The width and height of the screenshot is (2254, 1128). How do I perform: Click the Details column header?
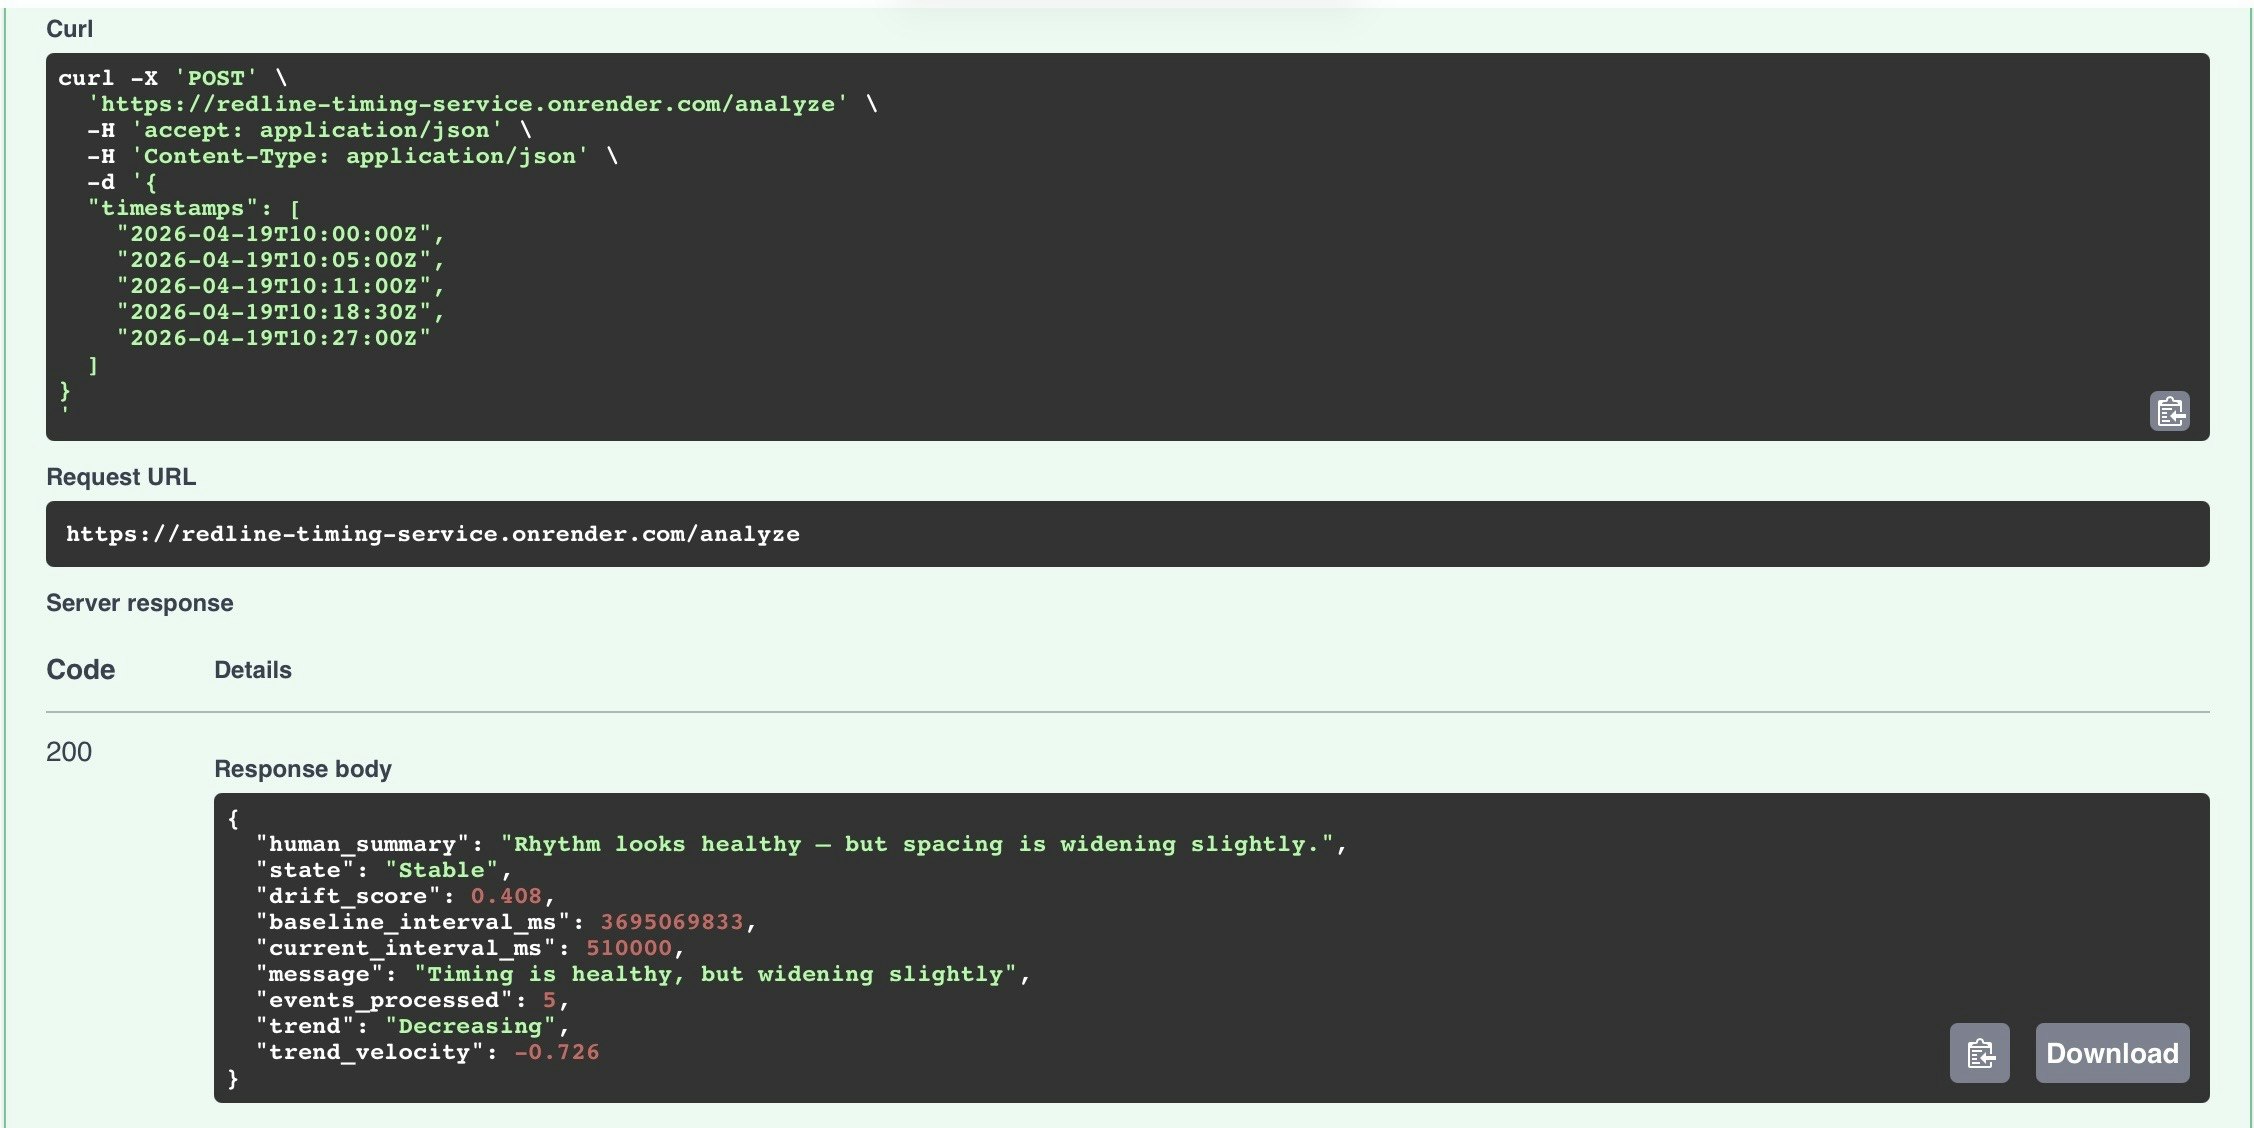[x=252, y=670]
